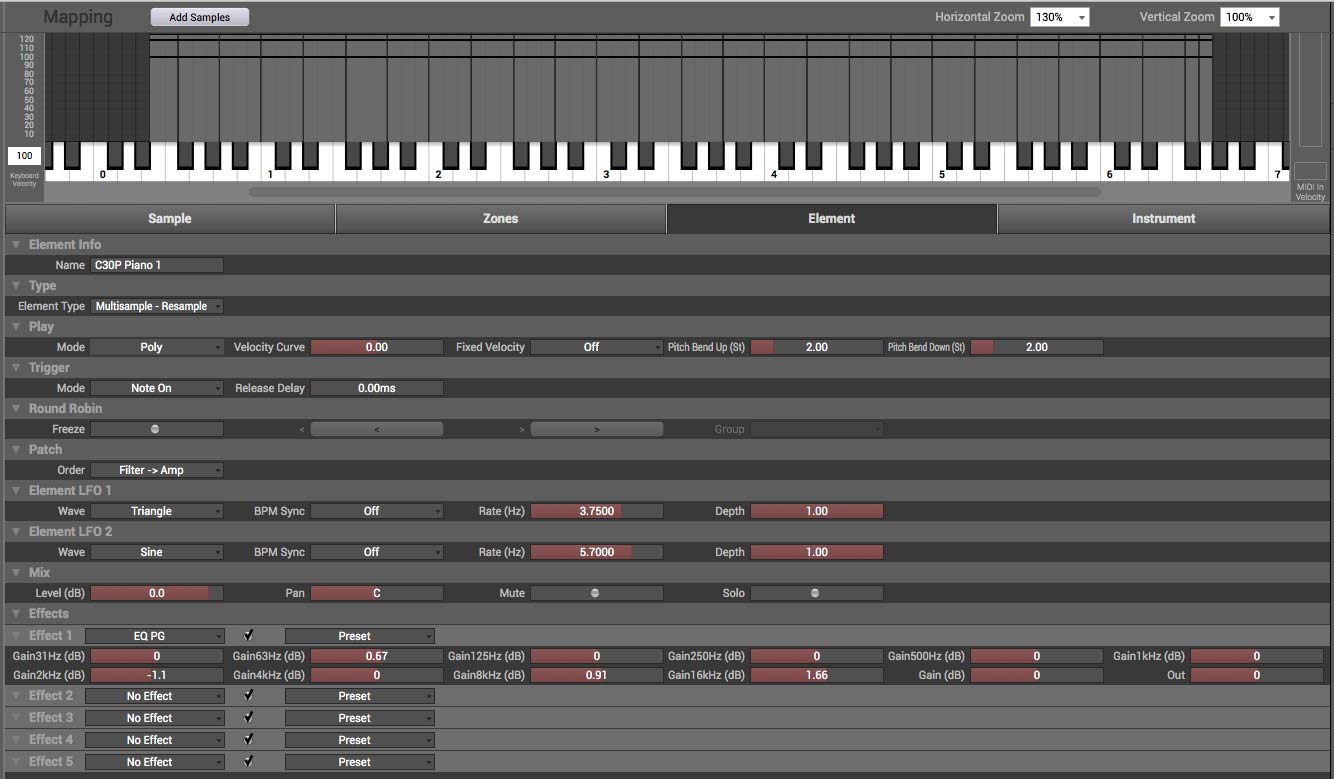Click the Name field C30P Piano 1

[x=156, y=265]
